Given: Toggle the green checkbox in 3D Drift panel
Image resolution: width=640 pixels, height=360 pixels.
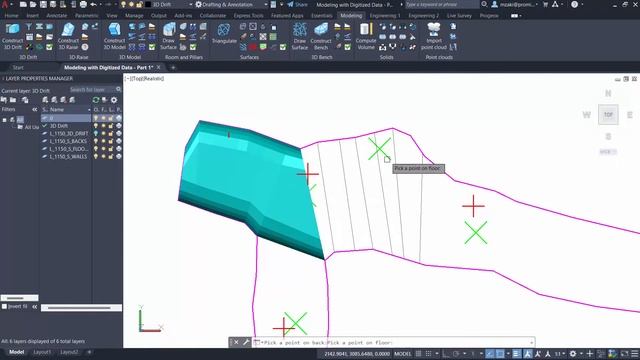Looking at the screenshot, I should click(49, 47).
